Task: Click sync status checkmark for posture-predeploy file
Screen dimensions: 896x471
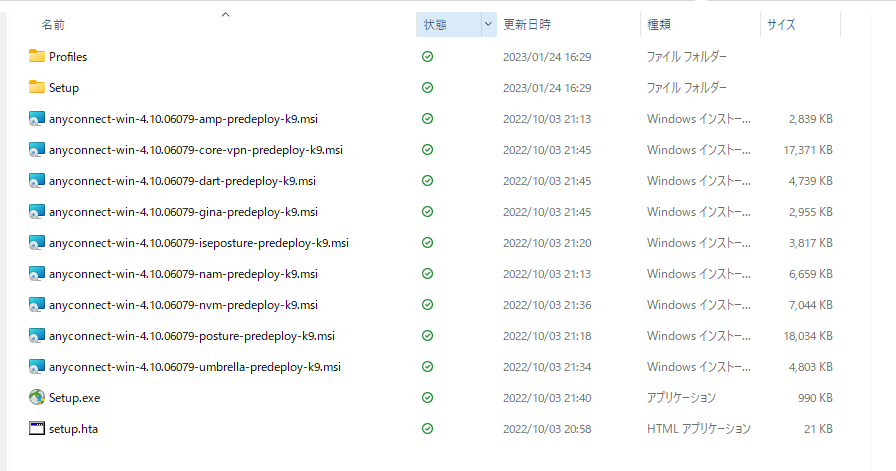Action: (427, 335)
